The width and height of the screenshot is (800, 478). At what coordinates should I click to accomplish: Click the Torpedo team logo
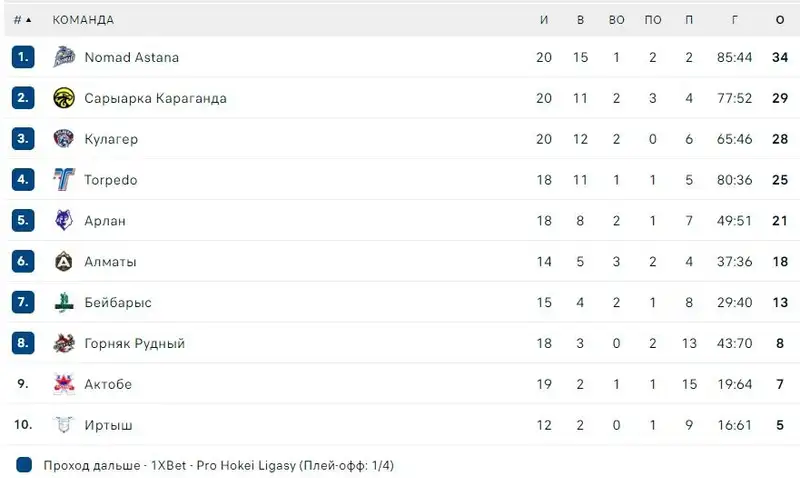[64, 180]
